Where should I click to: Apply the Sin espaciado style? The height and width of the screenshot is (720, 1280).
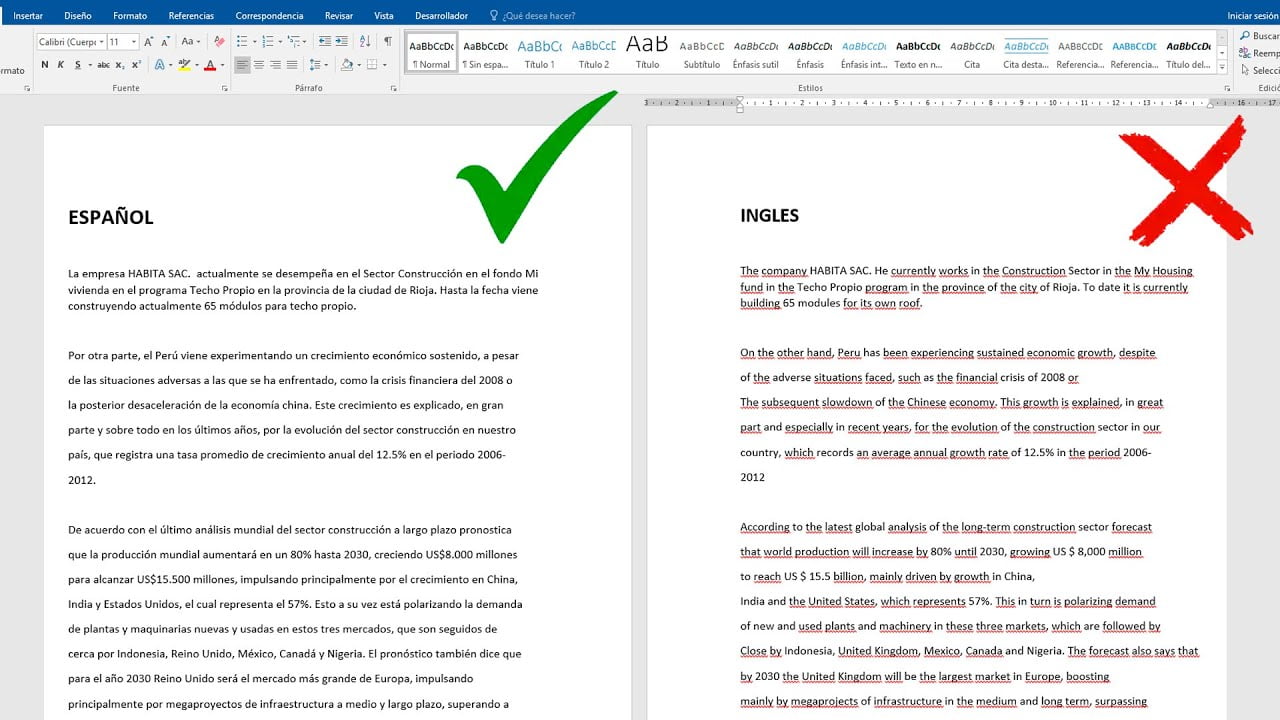click(x=485, y=53)
